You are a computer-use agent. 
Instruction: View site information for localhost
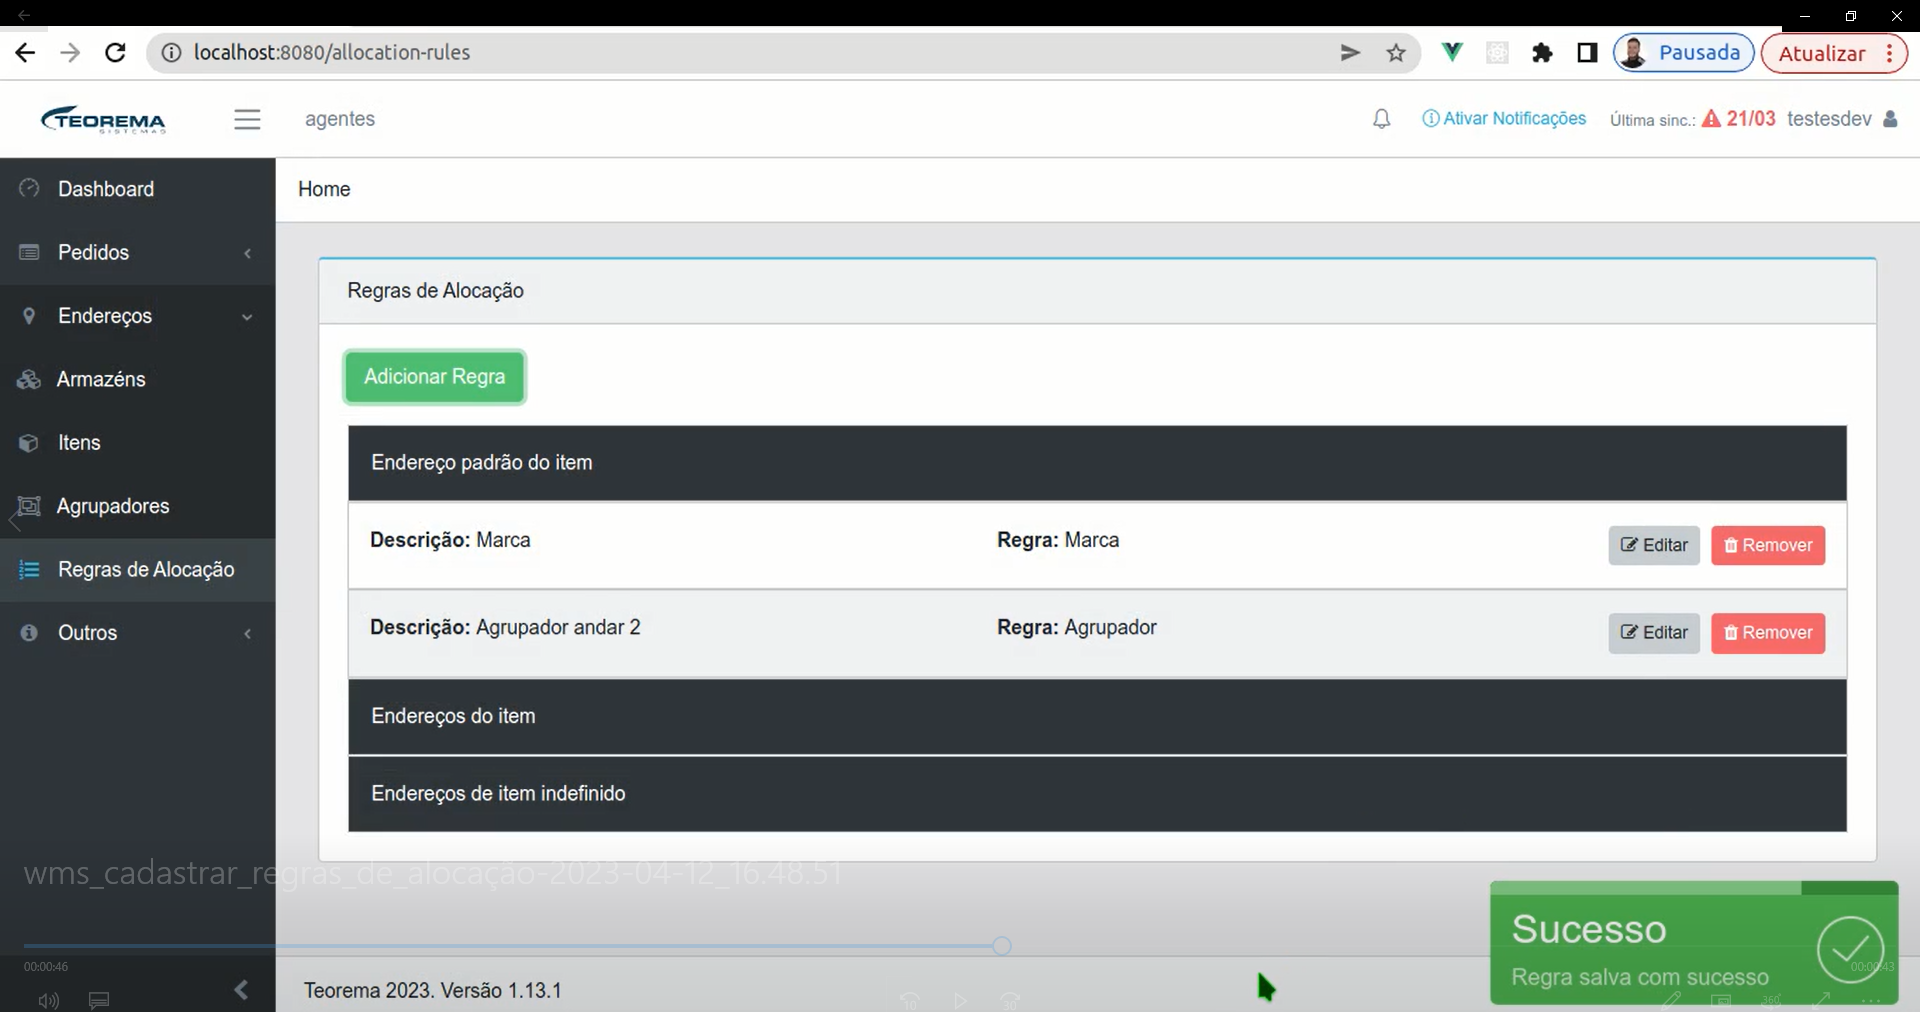(172, 53)
